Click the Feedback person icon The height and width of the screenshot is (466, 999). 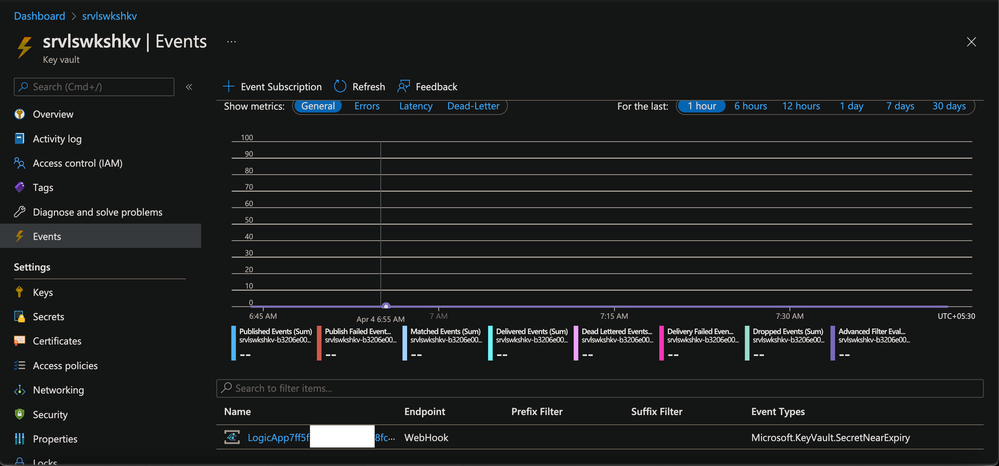pos(403,87)
